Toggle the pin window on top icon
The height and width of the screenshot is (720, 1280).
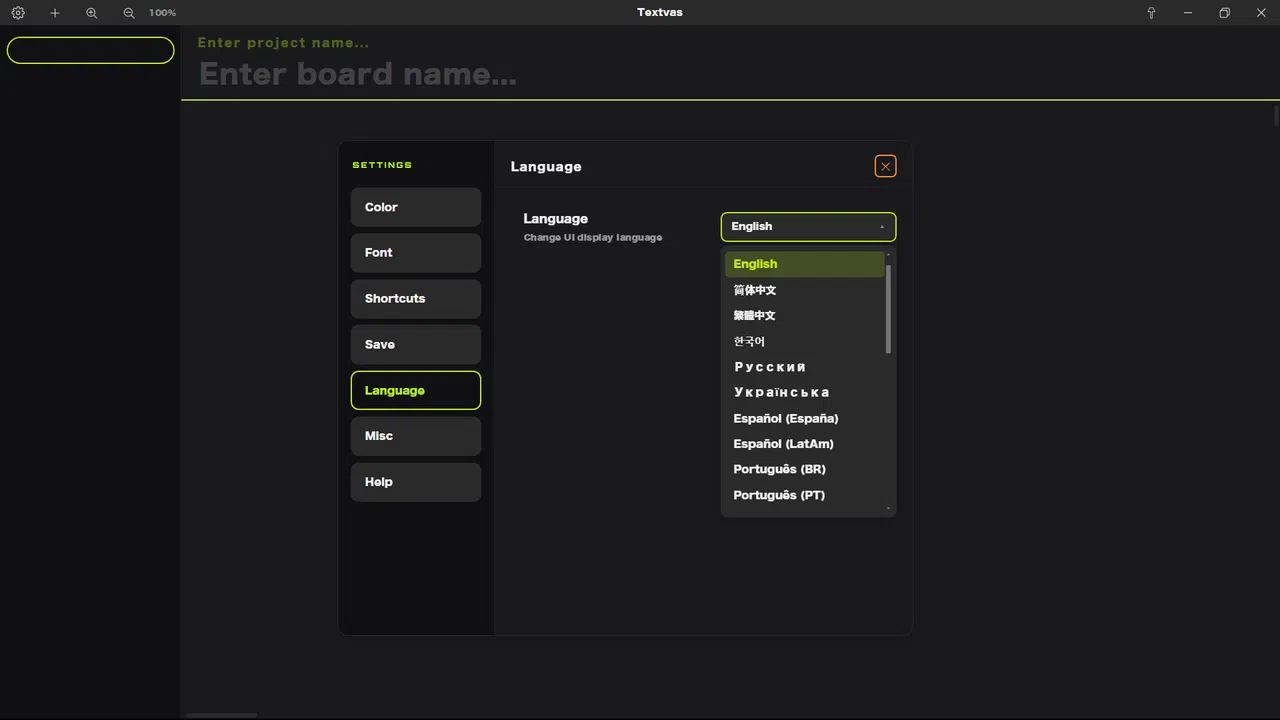tap(1151, 13)
